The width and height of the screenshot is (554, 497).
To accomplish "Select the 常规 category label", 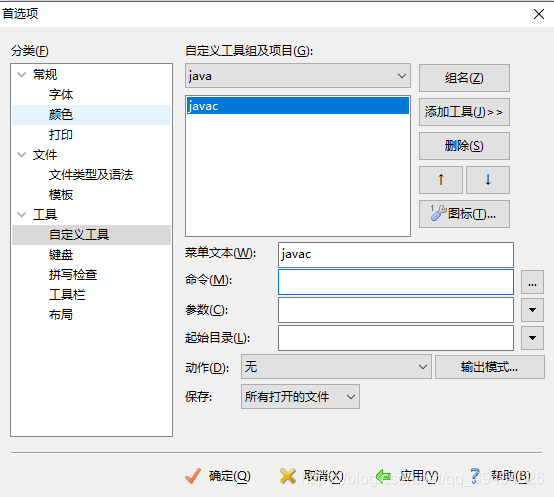I will click(45, 75).
